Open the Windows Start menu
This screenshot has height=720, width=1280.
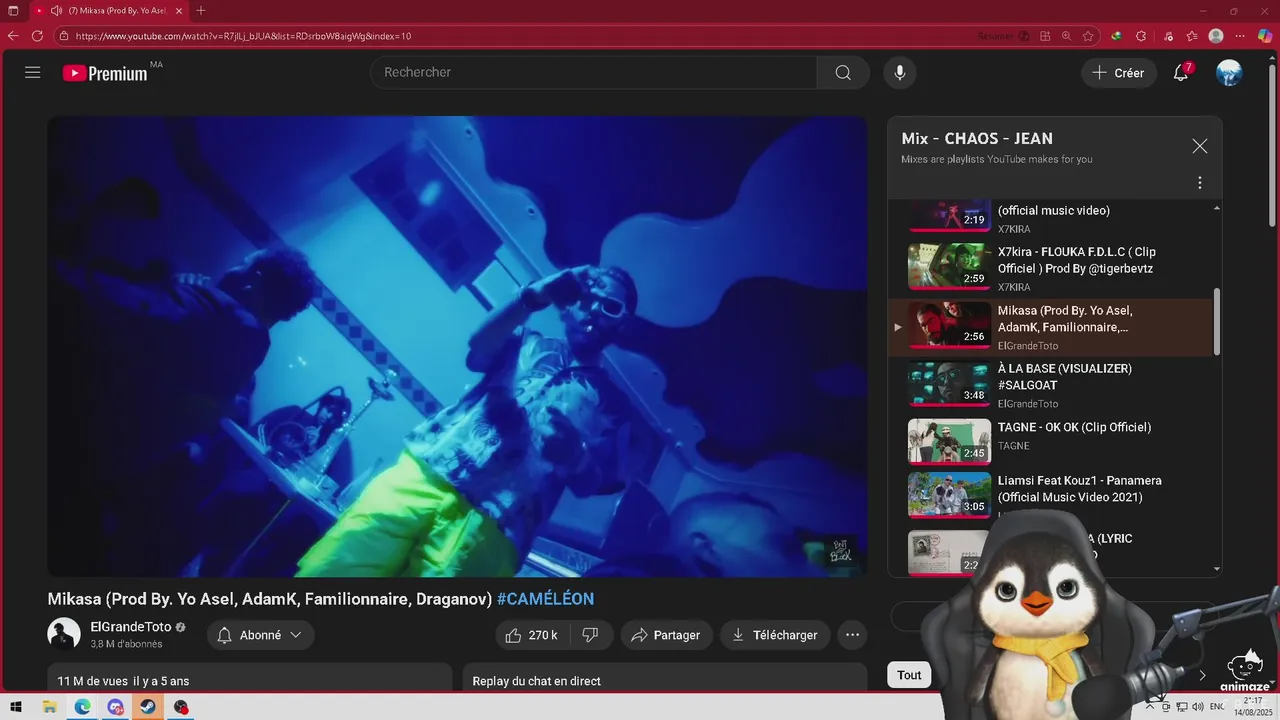pos(16,707)
